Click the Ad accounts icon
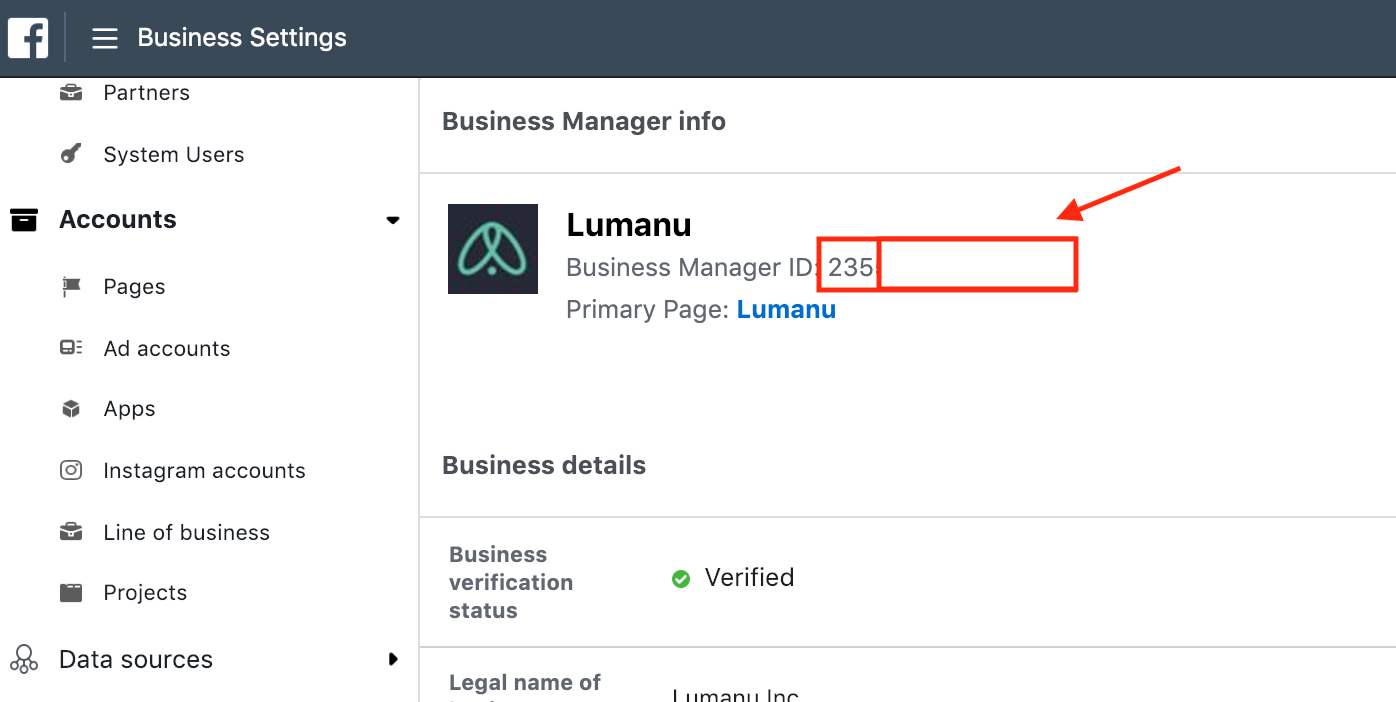This screenshot has height=702, width=1396. tap(71, 348)
